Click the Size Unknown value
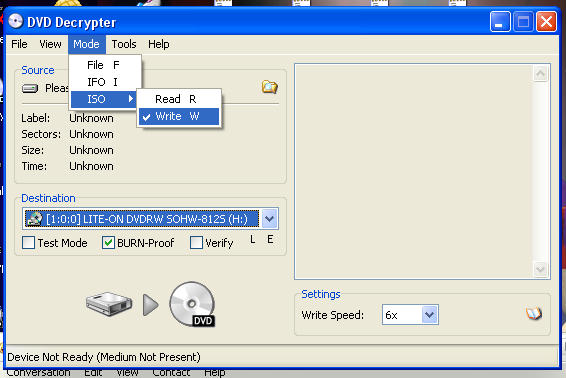The height and width of the screenshot is (378, 566). (x=91, y=150)
